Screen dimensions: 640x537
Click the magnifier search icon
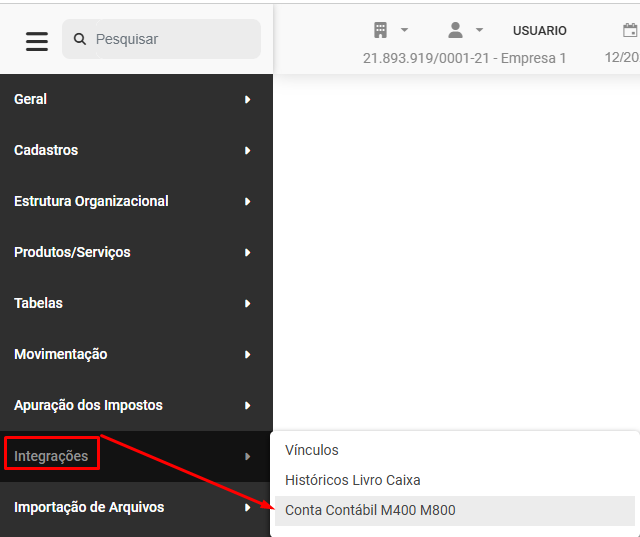pyautogui.click(x=80, y=39)
